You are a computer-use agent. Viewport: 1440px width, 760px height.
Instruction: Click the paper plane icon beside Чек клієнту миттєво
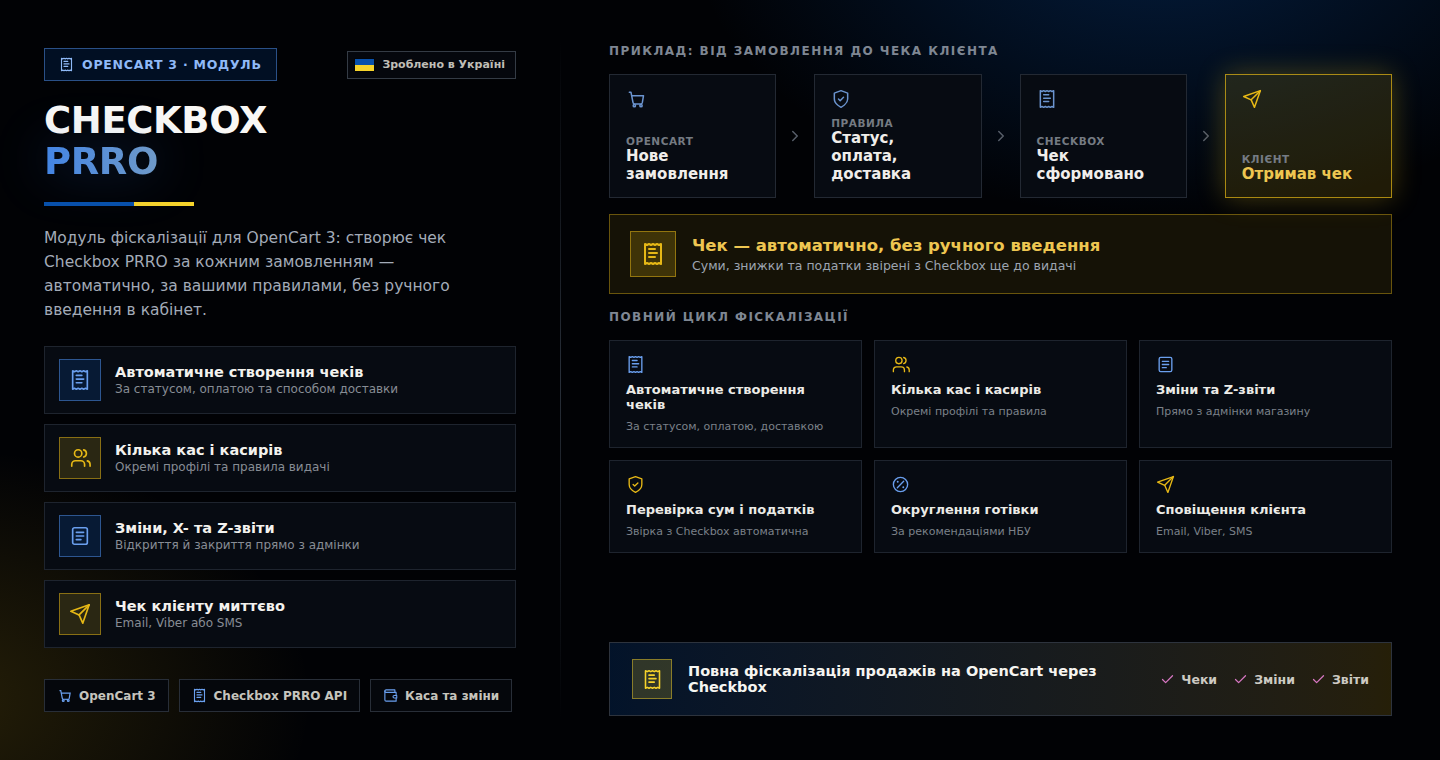click(x=80, y=614)
